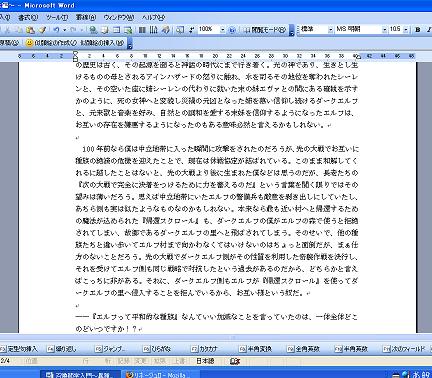Click 日本語 language indicator in status bar
This screenshot has width=432, height=378.
coord(205,361)
